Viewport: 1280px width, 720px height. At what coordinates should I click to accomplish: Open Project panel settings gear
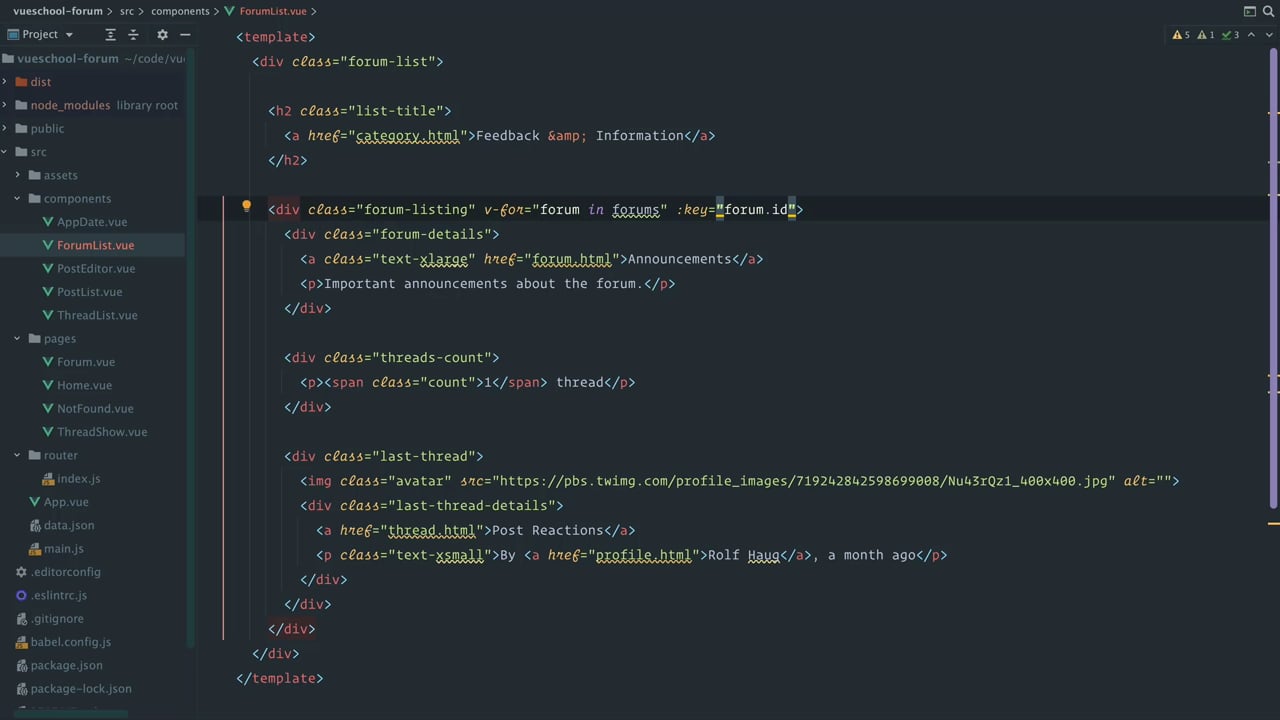(x=162, y=34)
